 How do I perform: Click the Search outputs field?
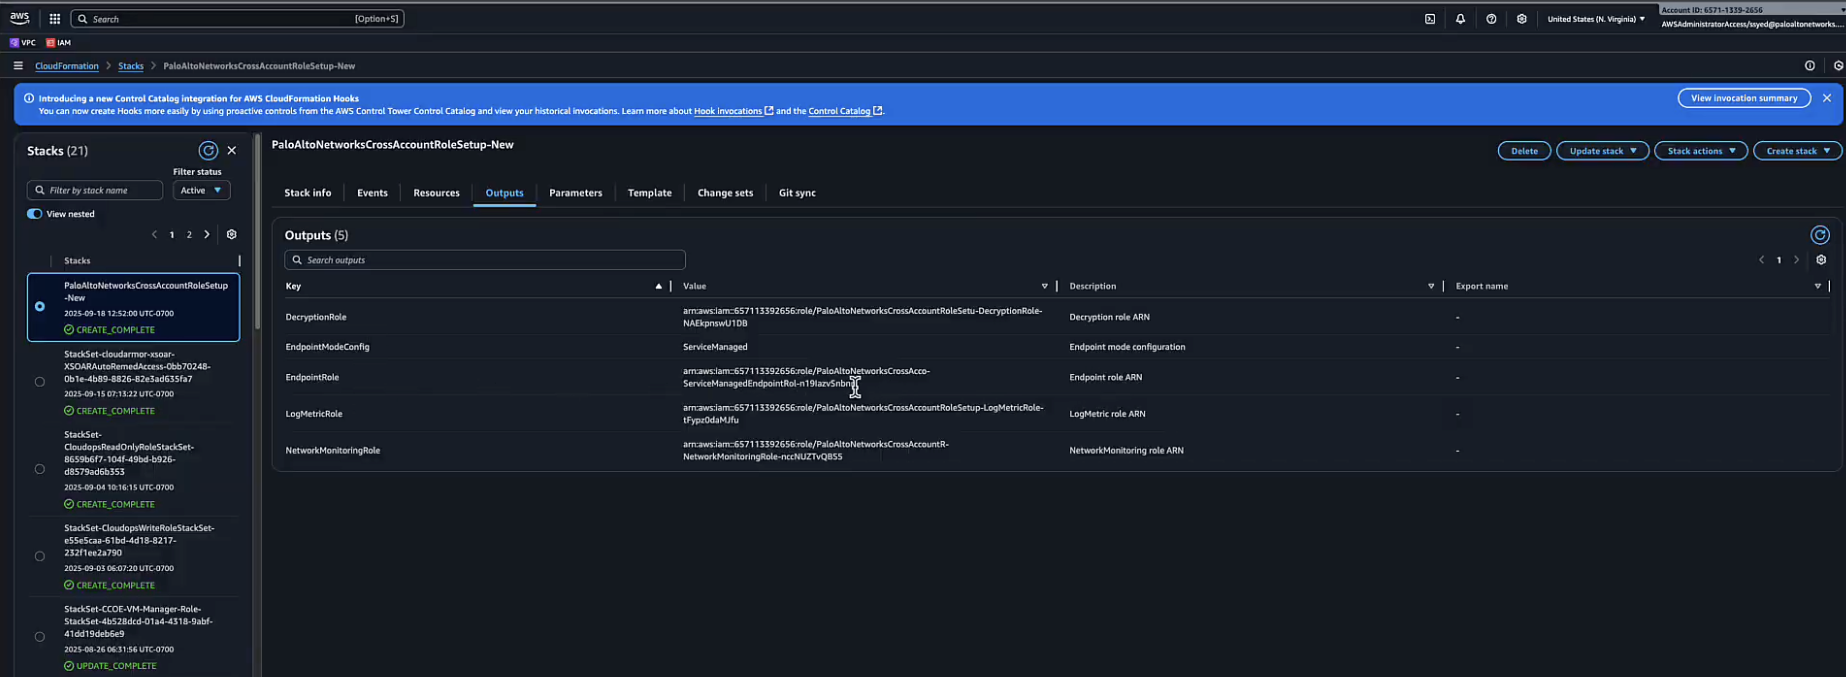point(485,260)
